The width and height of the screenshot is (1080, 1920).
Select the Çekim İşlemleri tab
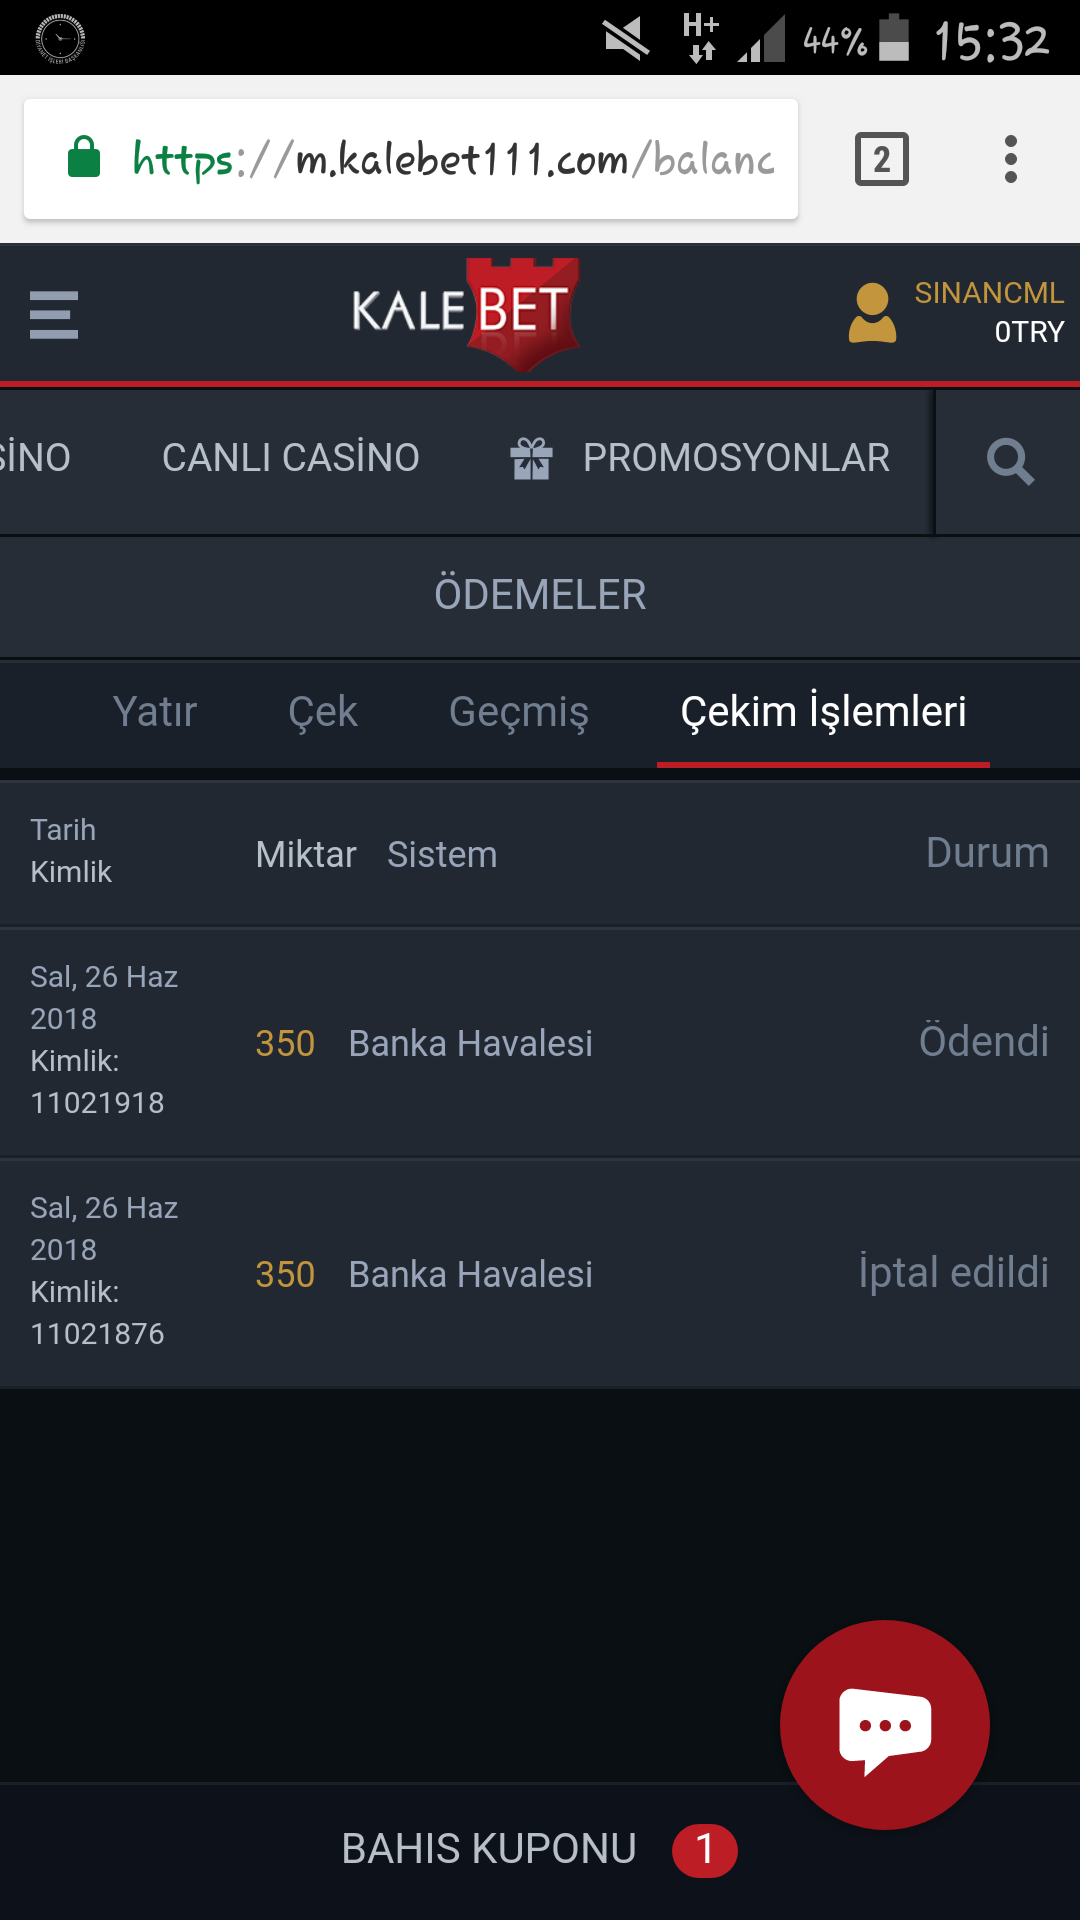click(823, 712)
